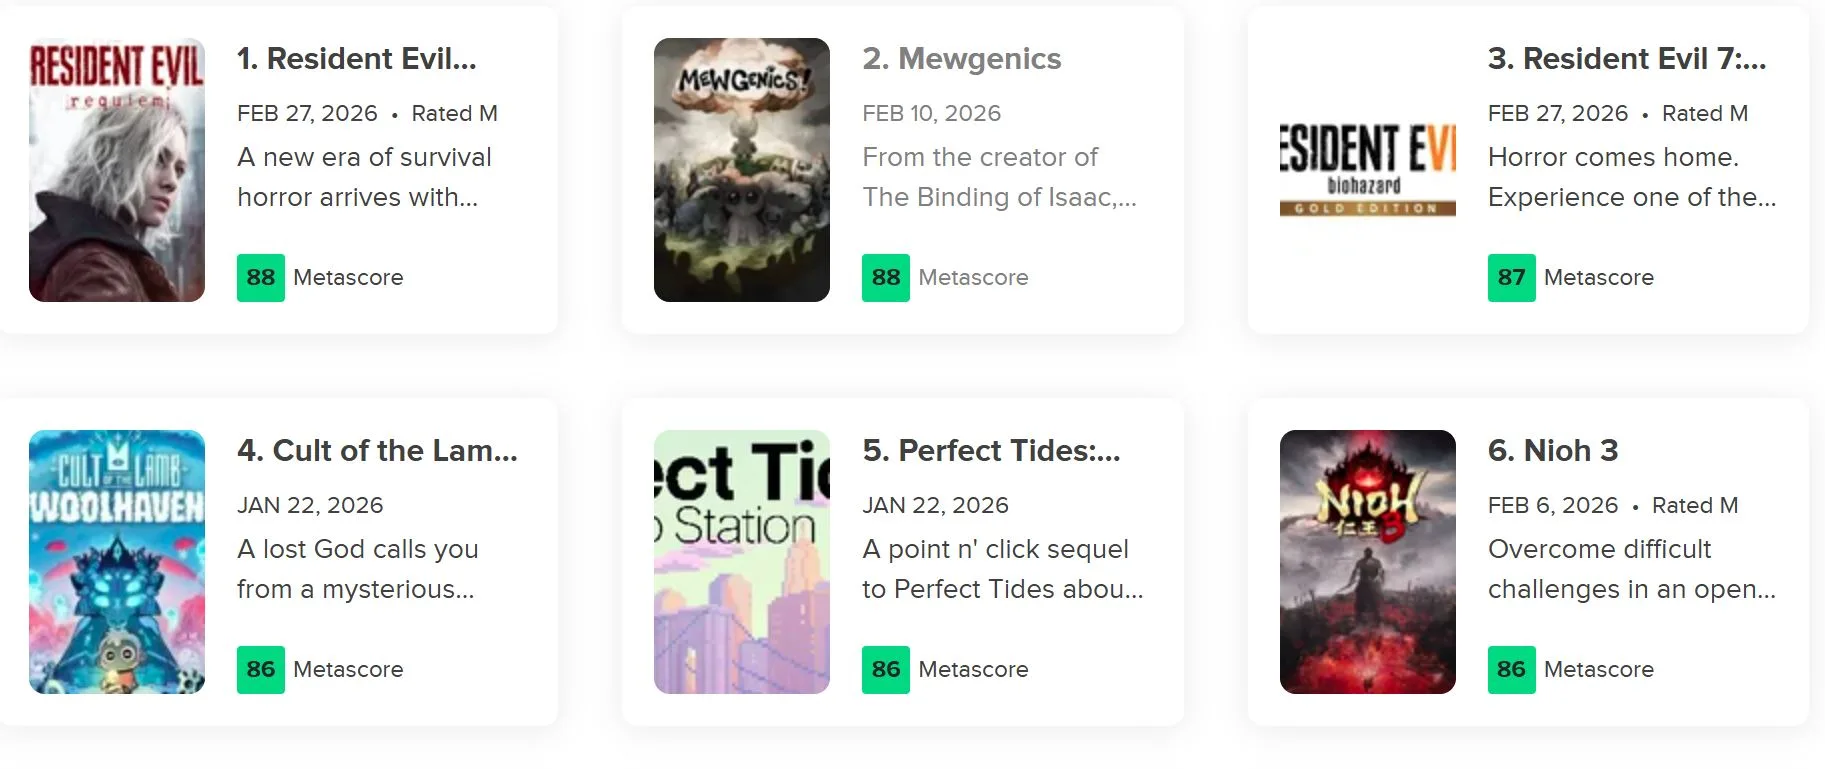Click the 'From the creator of The Binding...' description
The width and height of the screenshot is (1825, 769).
998,177
